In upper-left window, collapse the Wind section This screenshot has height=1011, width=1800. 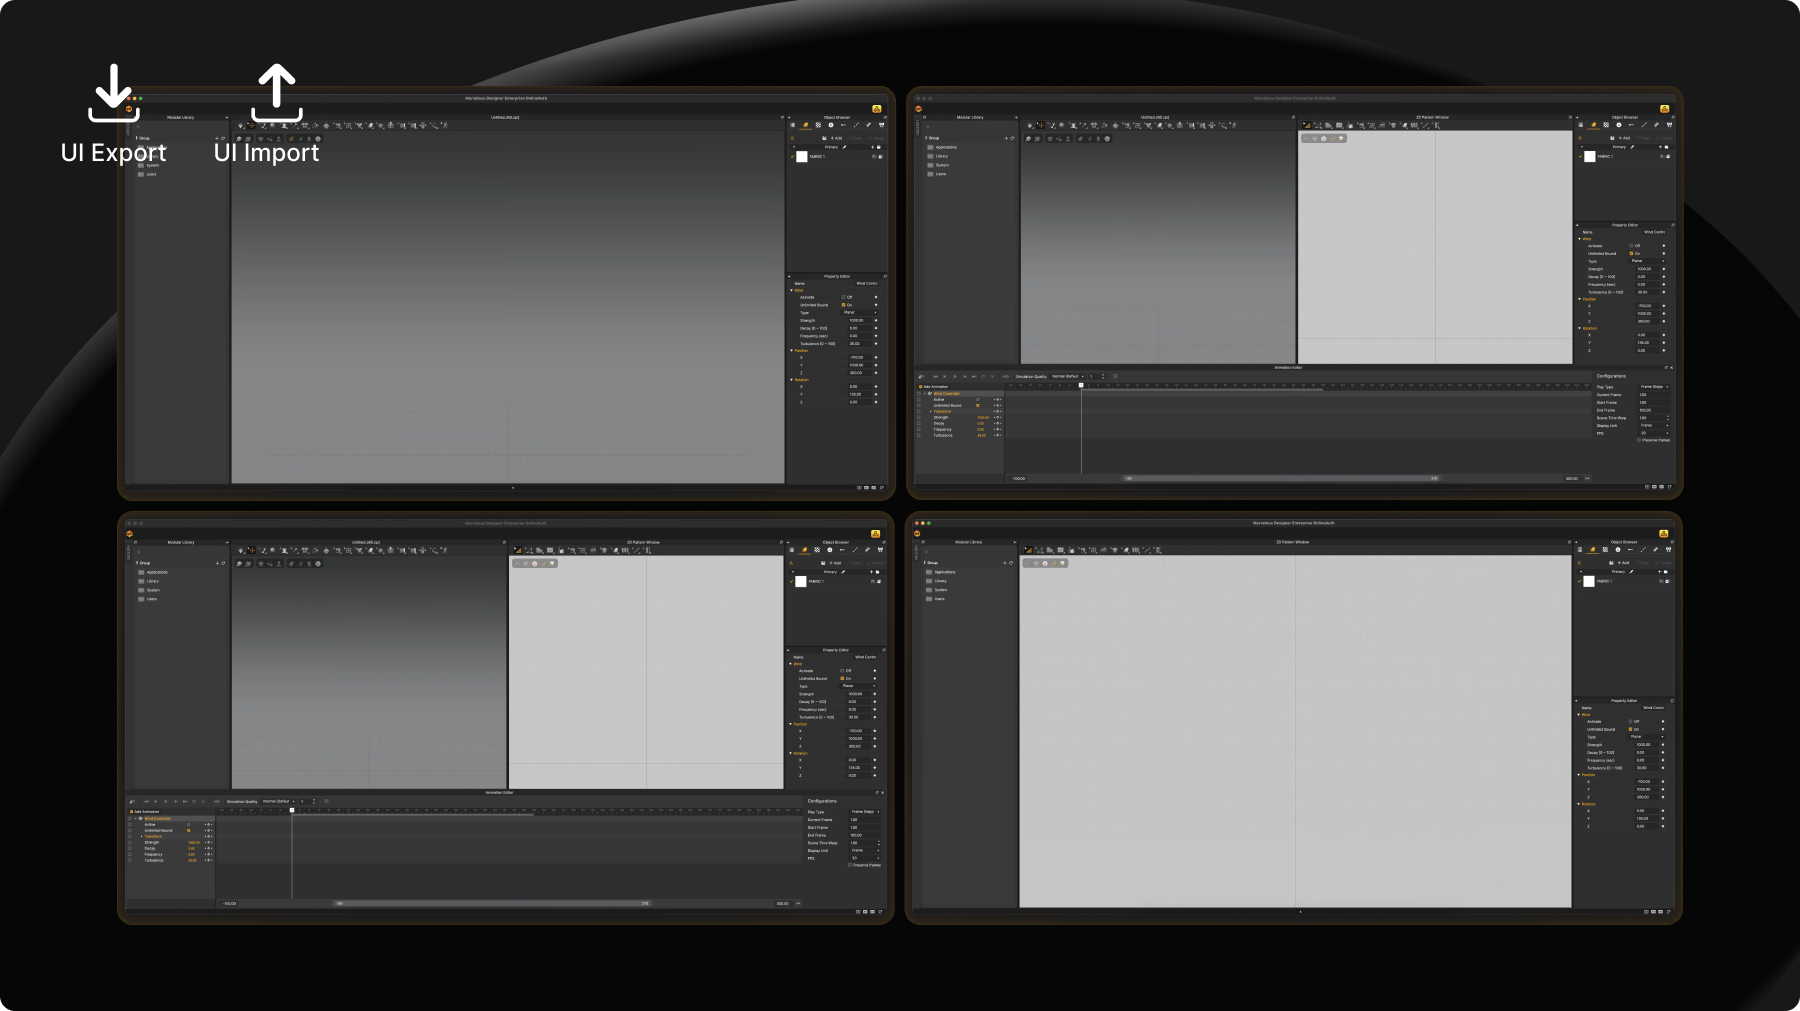click(791, 290)
